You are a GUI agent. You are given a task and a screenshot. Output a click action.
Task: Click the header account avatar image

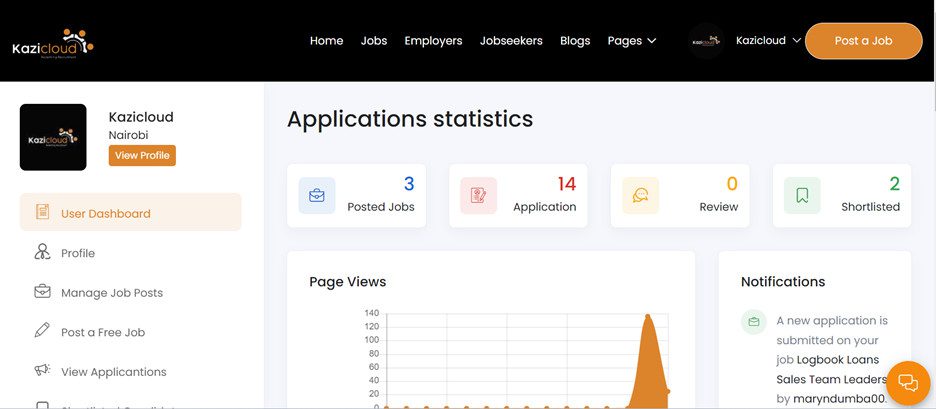[x=706, y=41]
